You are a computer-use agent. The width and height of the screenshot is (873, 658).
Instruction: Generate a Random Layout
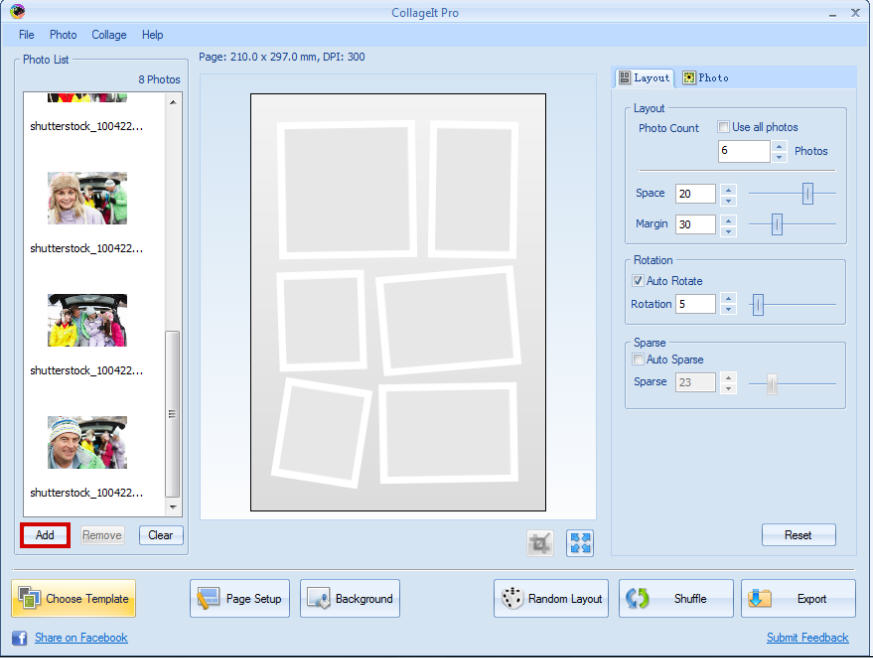(551, 599)
